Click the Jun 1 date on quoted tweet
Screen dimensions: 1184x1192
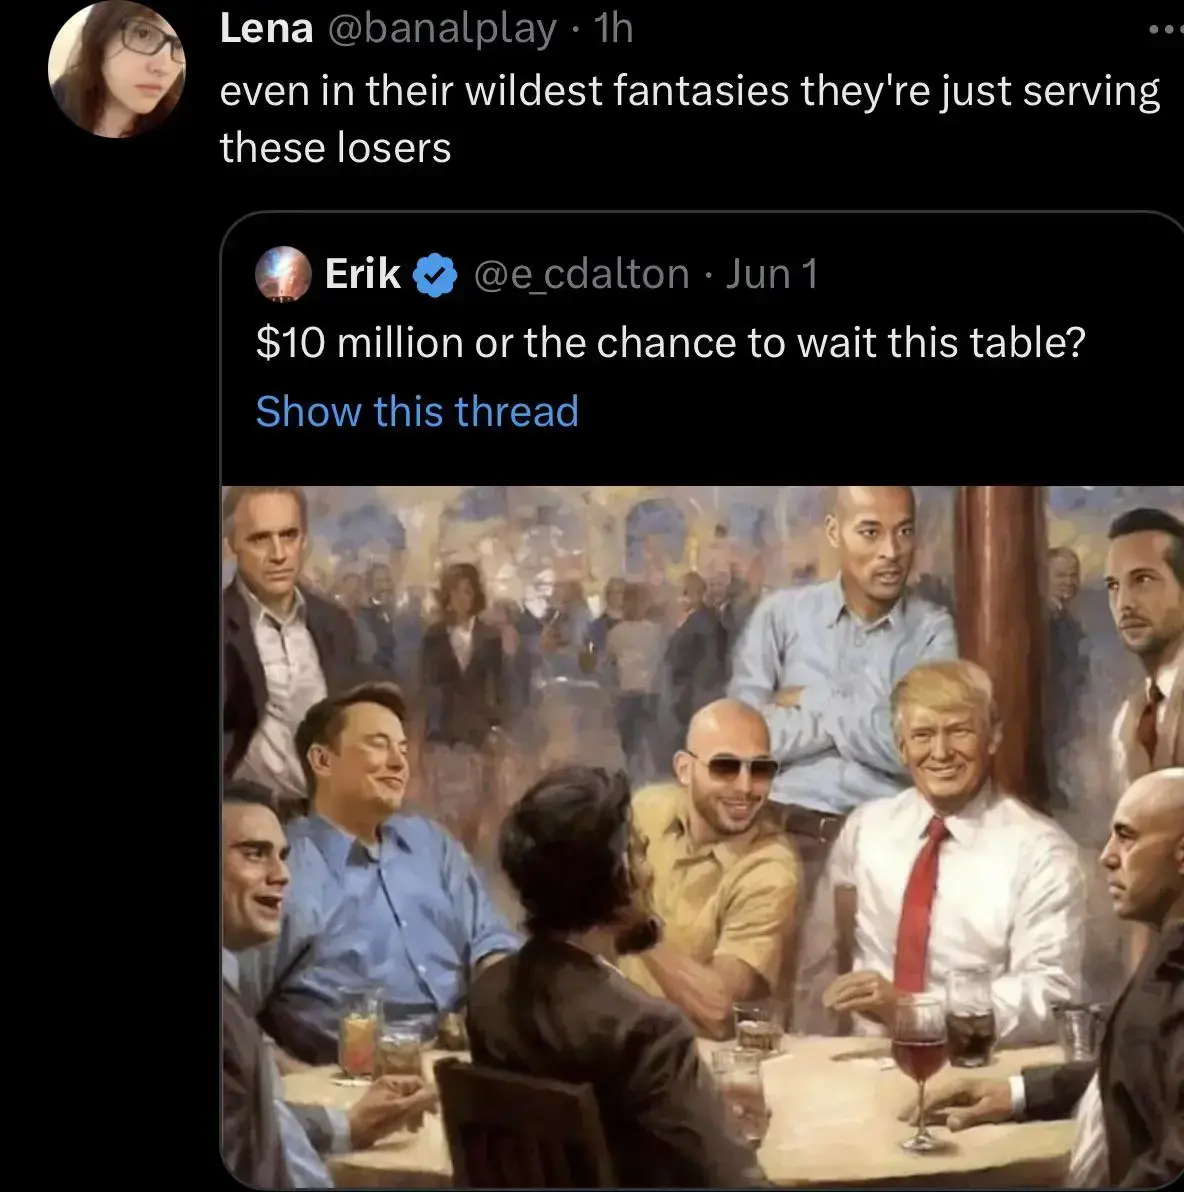(772, 274)
